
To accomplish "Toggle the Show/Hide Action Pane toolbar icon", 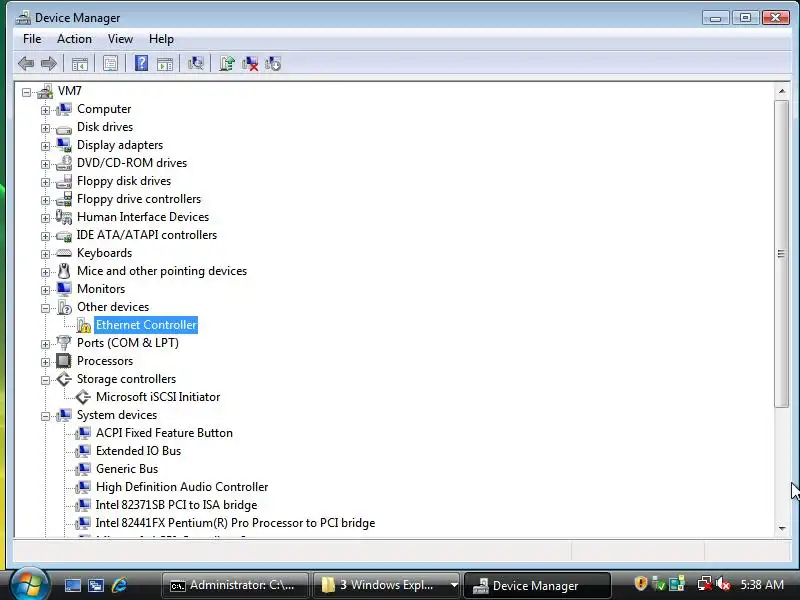I will [165, 64].
